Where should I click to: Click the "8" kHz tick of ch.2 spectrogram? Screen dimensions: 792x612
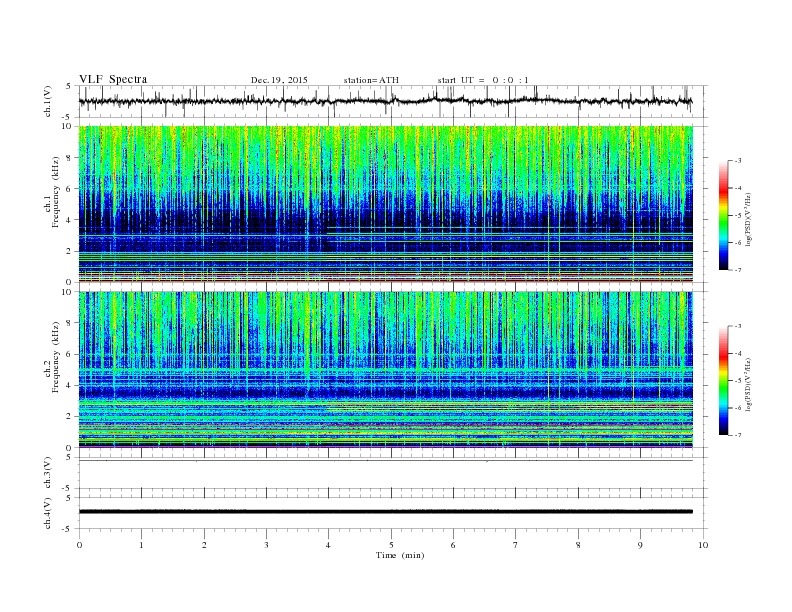70,323
